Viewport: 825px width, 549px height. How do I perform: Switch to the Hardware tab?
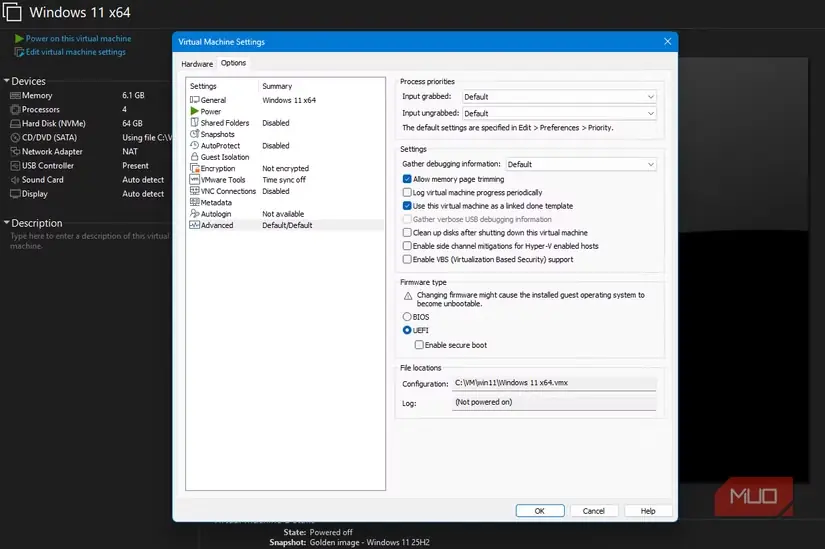pyautogui.click(x=197, y=64)
